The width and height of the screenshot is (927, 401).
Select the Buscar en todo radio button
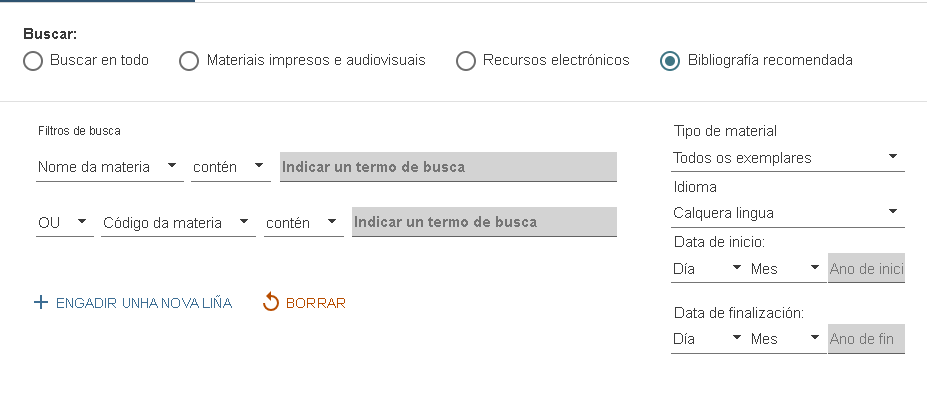(x=33, y=61)
